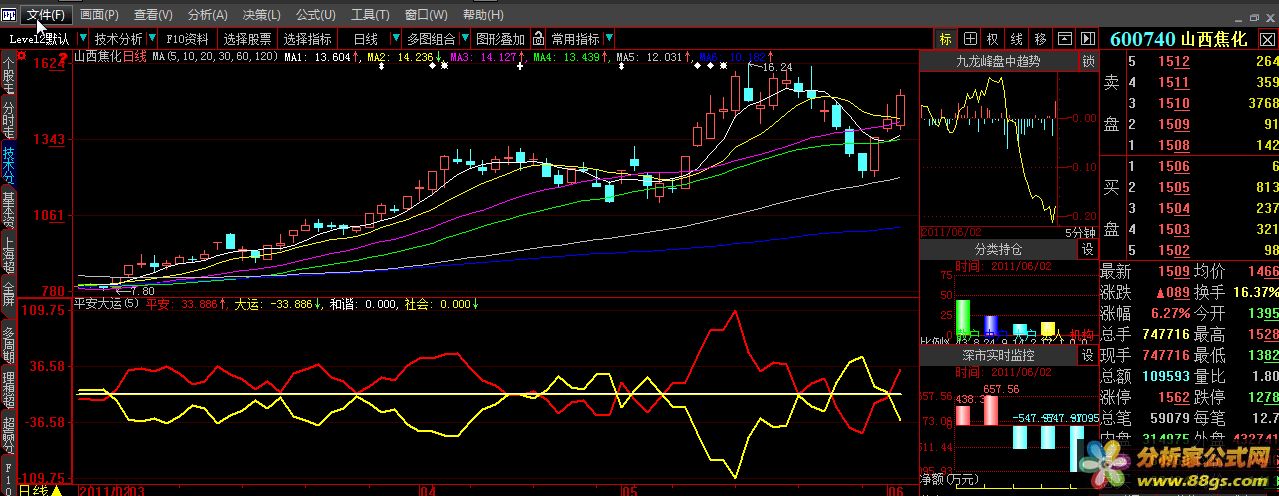Click the 2011/02/03 date label on time axis

click(x=111, y=491)
